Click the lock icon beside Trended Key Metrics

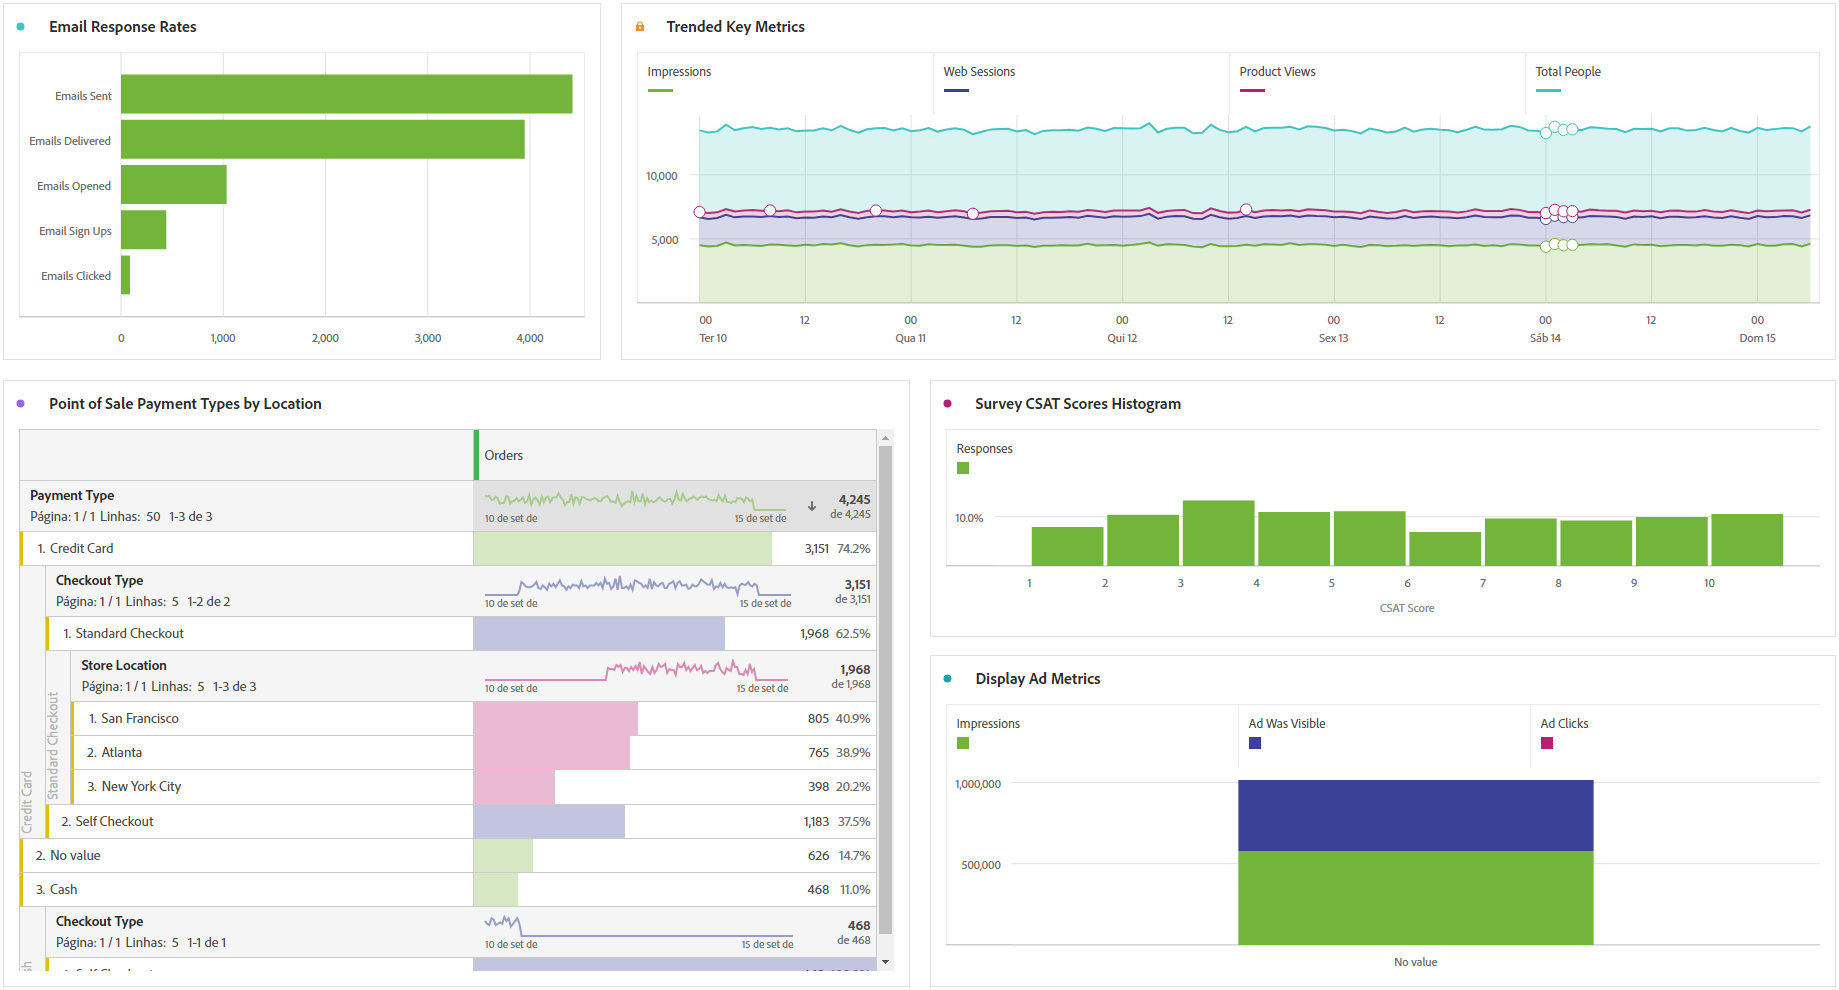click(640, 27)
